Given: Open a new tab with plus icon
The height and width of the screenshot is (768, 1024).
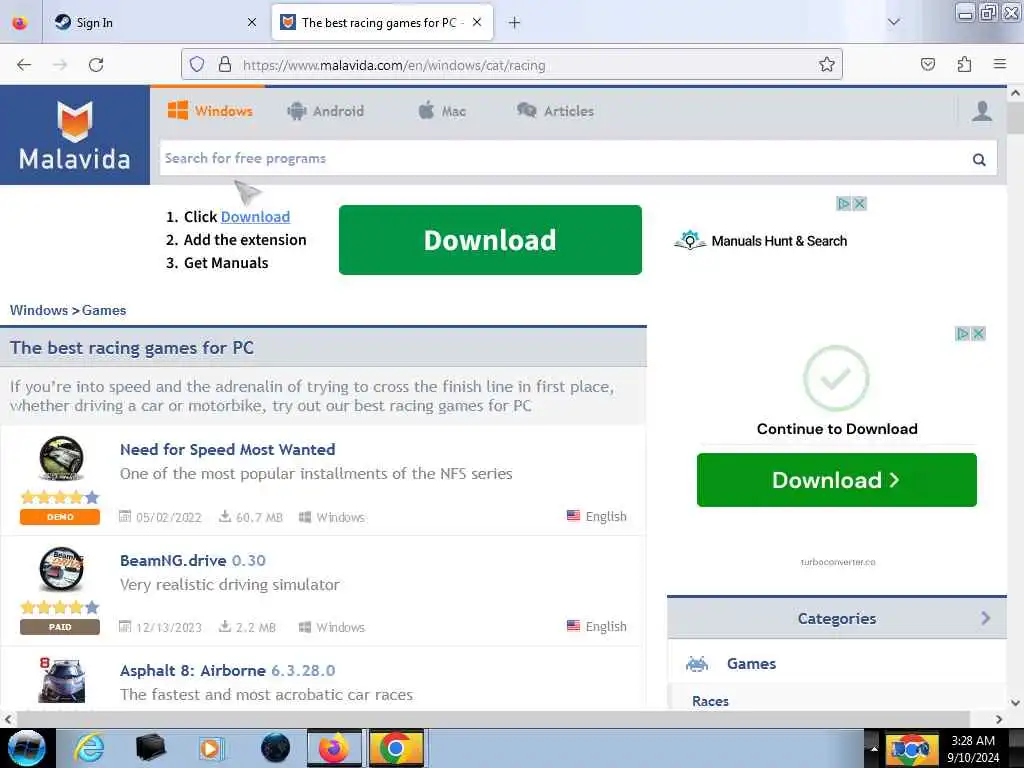Looking at the screenshot, I should tap(514, 23).
